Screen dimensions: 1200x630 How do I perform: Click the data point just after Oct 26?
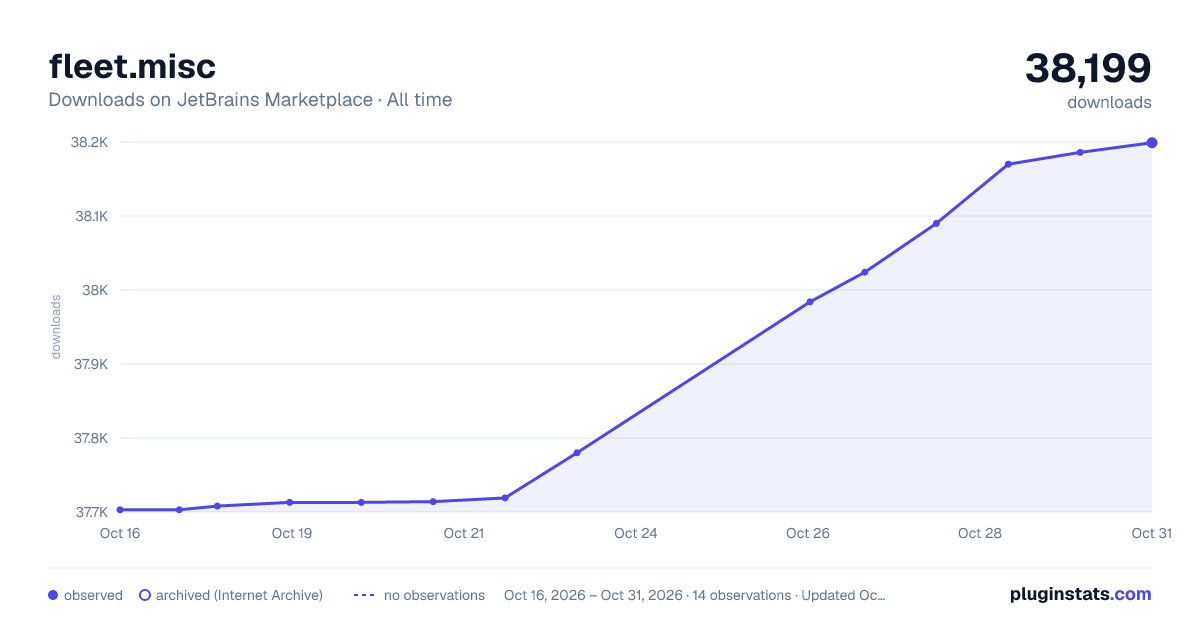click(865, 272)
